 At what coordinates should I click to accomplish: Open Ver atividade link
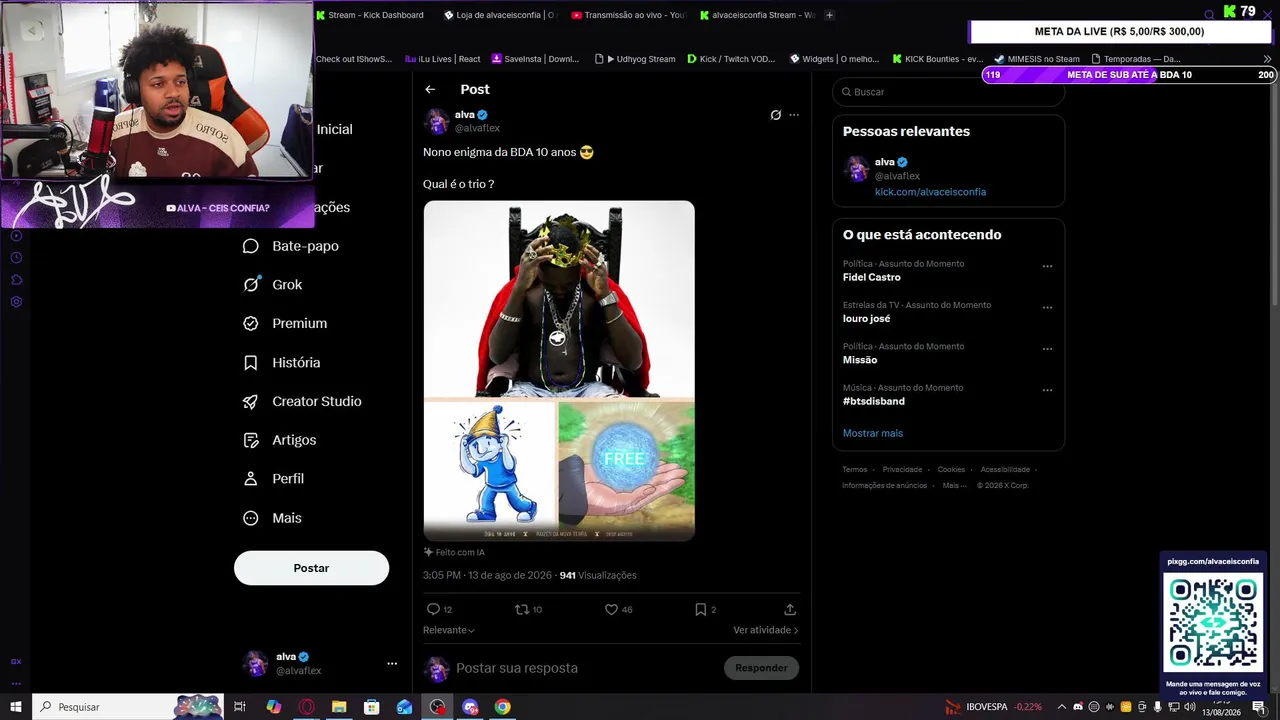click(766, 630)
